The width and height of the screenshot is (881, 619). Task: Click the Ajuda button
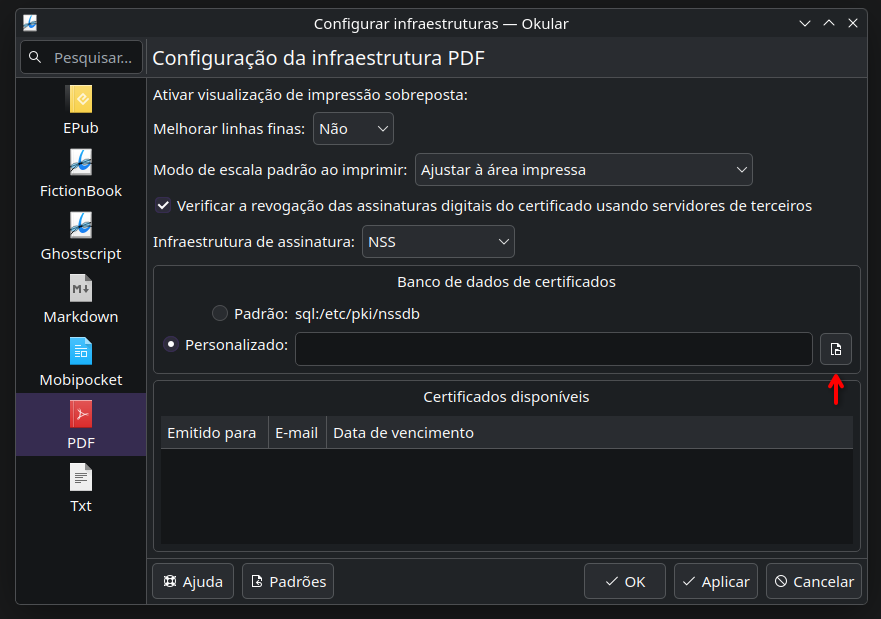[193, 581]
